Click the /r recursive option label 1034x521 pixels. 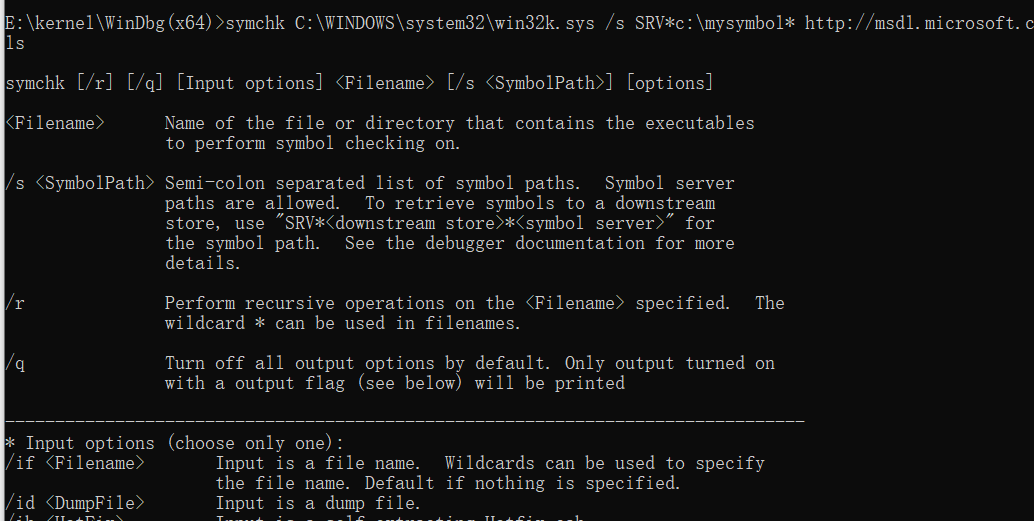click(x=15, y=303)
